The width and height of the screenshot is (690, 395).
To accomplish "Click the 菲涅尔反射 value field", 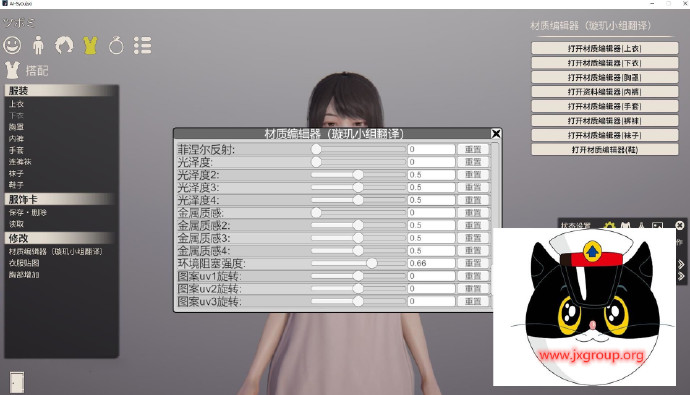I will [431, 149].
